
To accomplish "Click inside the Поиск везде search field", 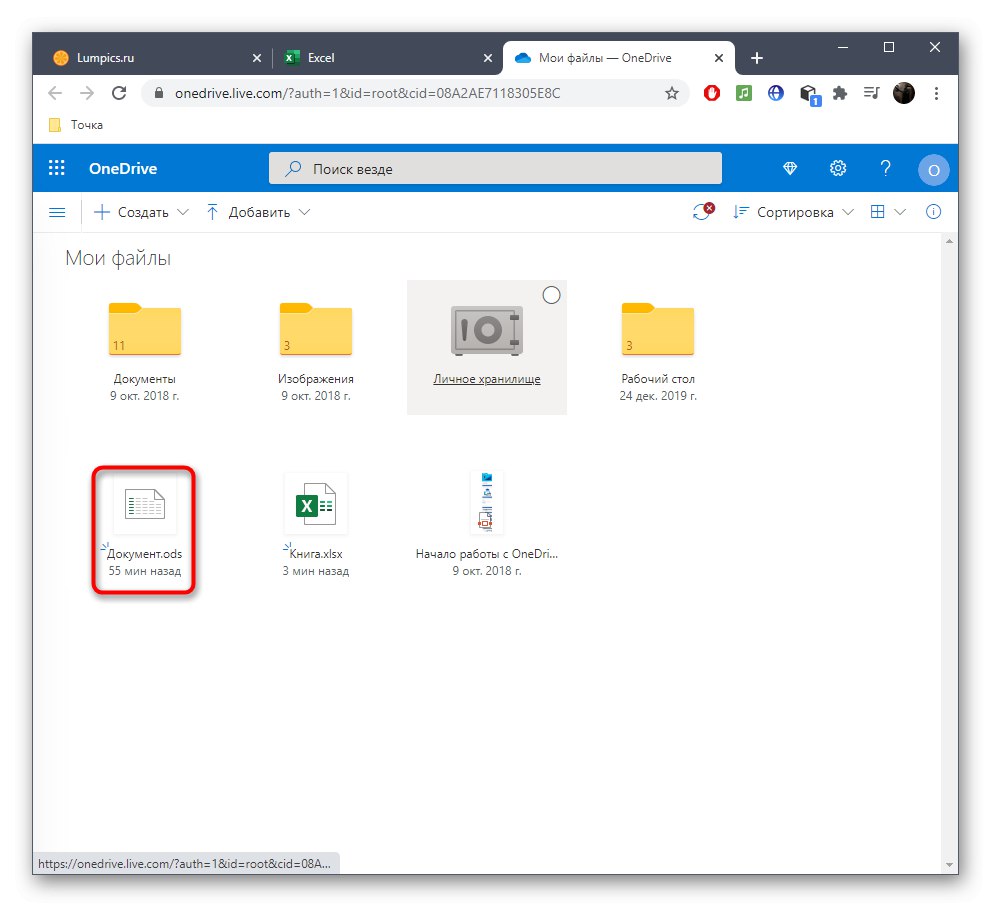I will [x=495, y=168].
